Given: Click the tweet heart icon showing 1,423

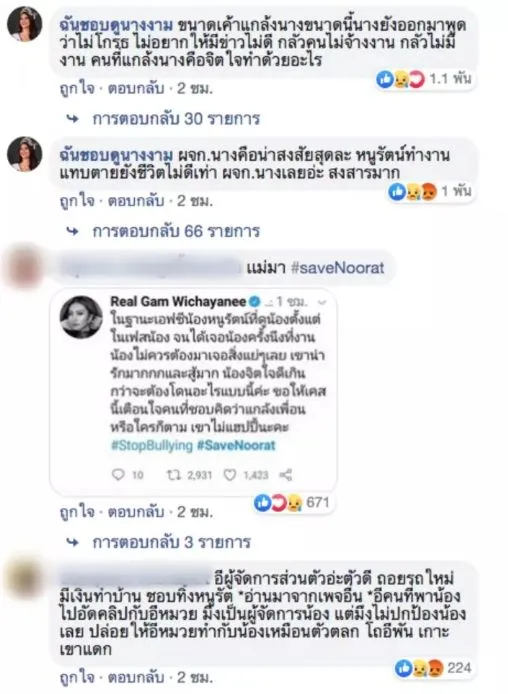Looking at the screenshot, I should click(x=229, y=475).
